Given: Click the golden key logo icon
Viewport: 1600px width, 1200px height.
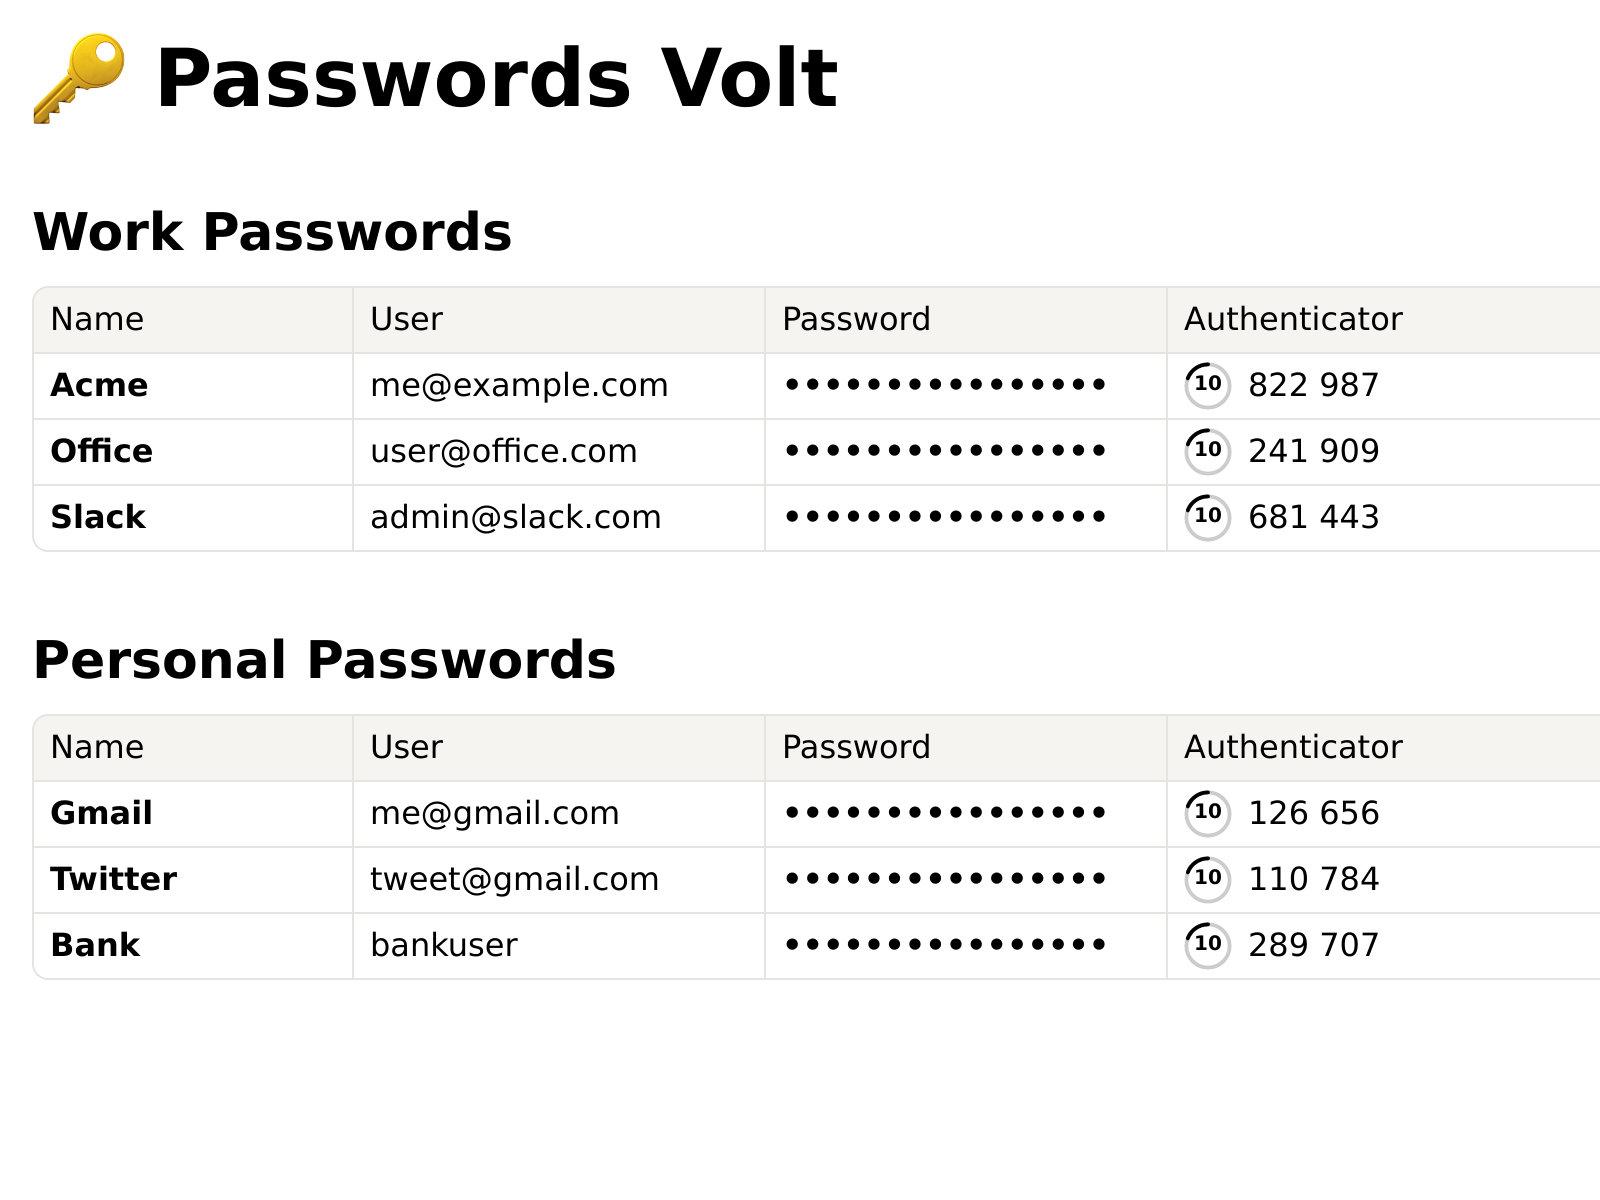Looking at the screenshot, I should (x=79, y=79).
